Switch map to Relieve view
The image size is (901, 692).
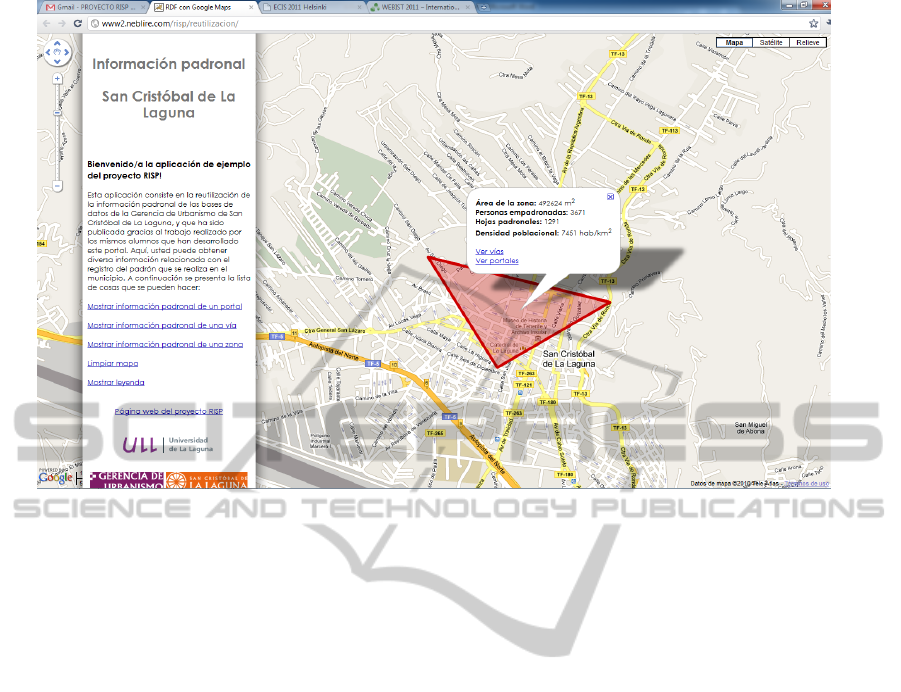point(807,43)
